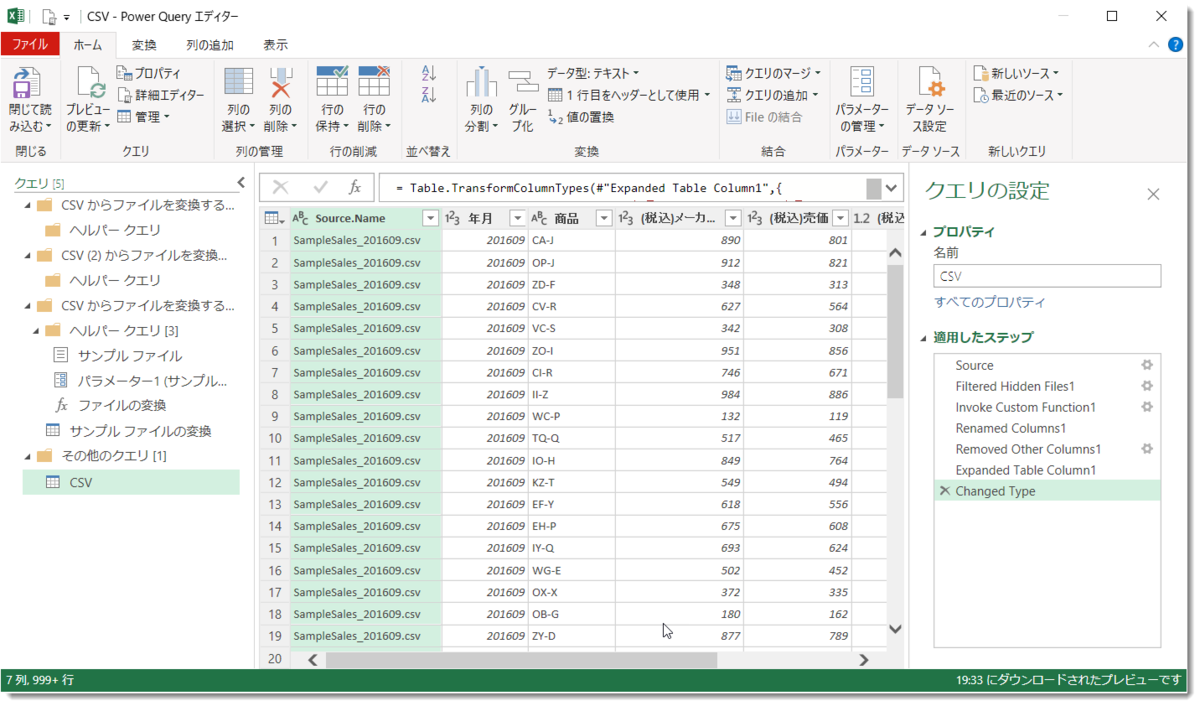Click the table icon at grid corner
Image resolution: width=1200 pixels, height=706 pixels.
(272, 218)
